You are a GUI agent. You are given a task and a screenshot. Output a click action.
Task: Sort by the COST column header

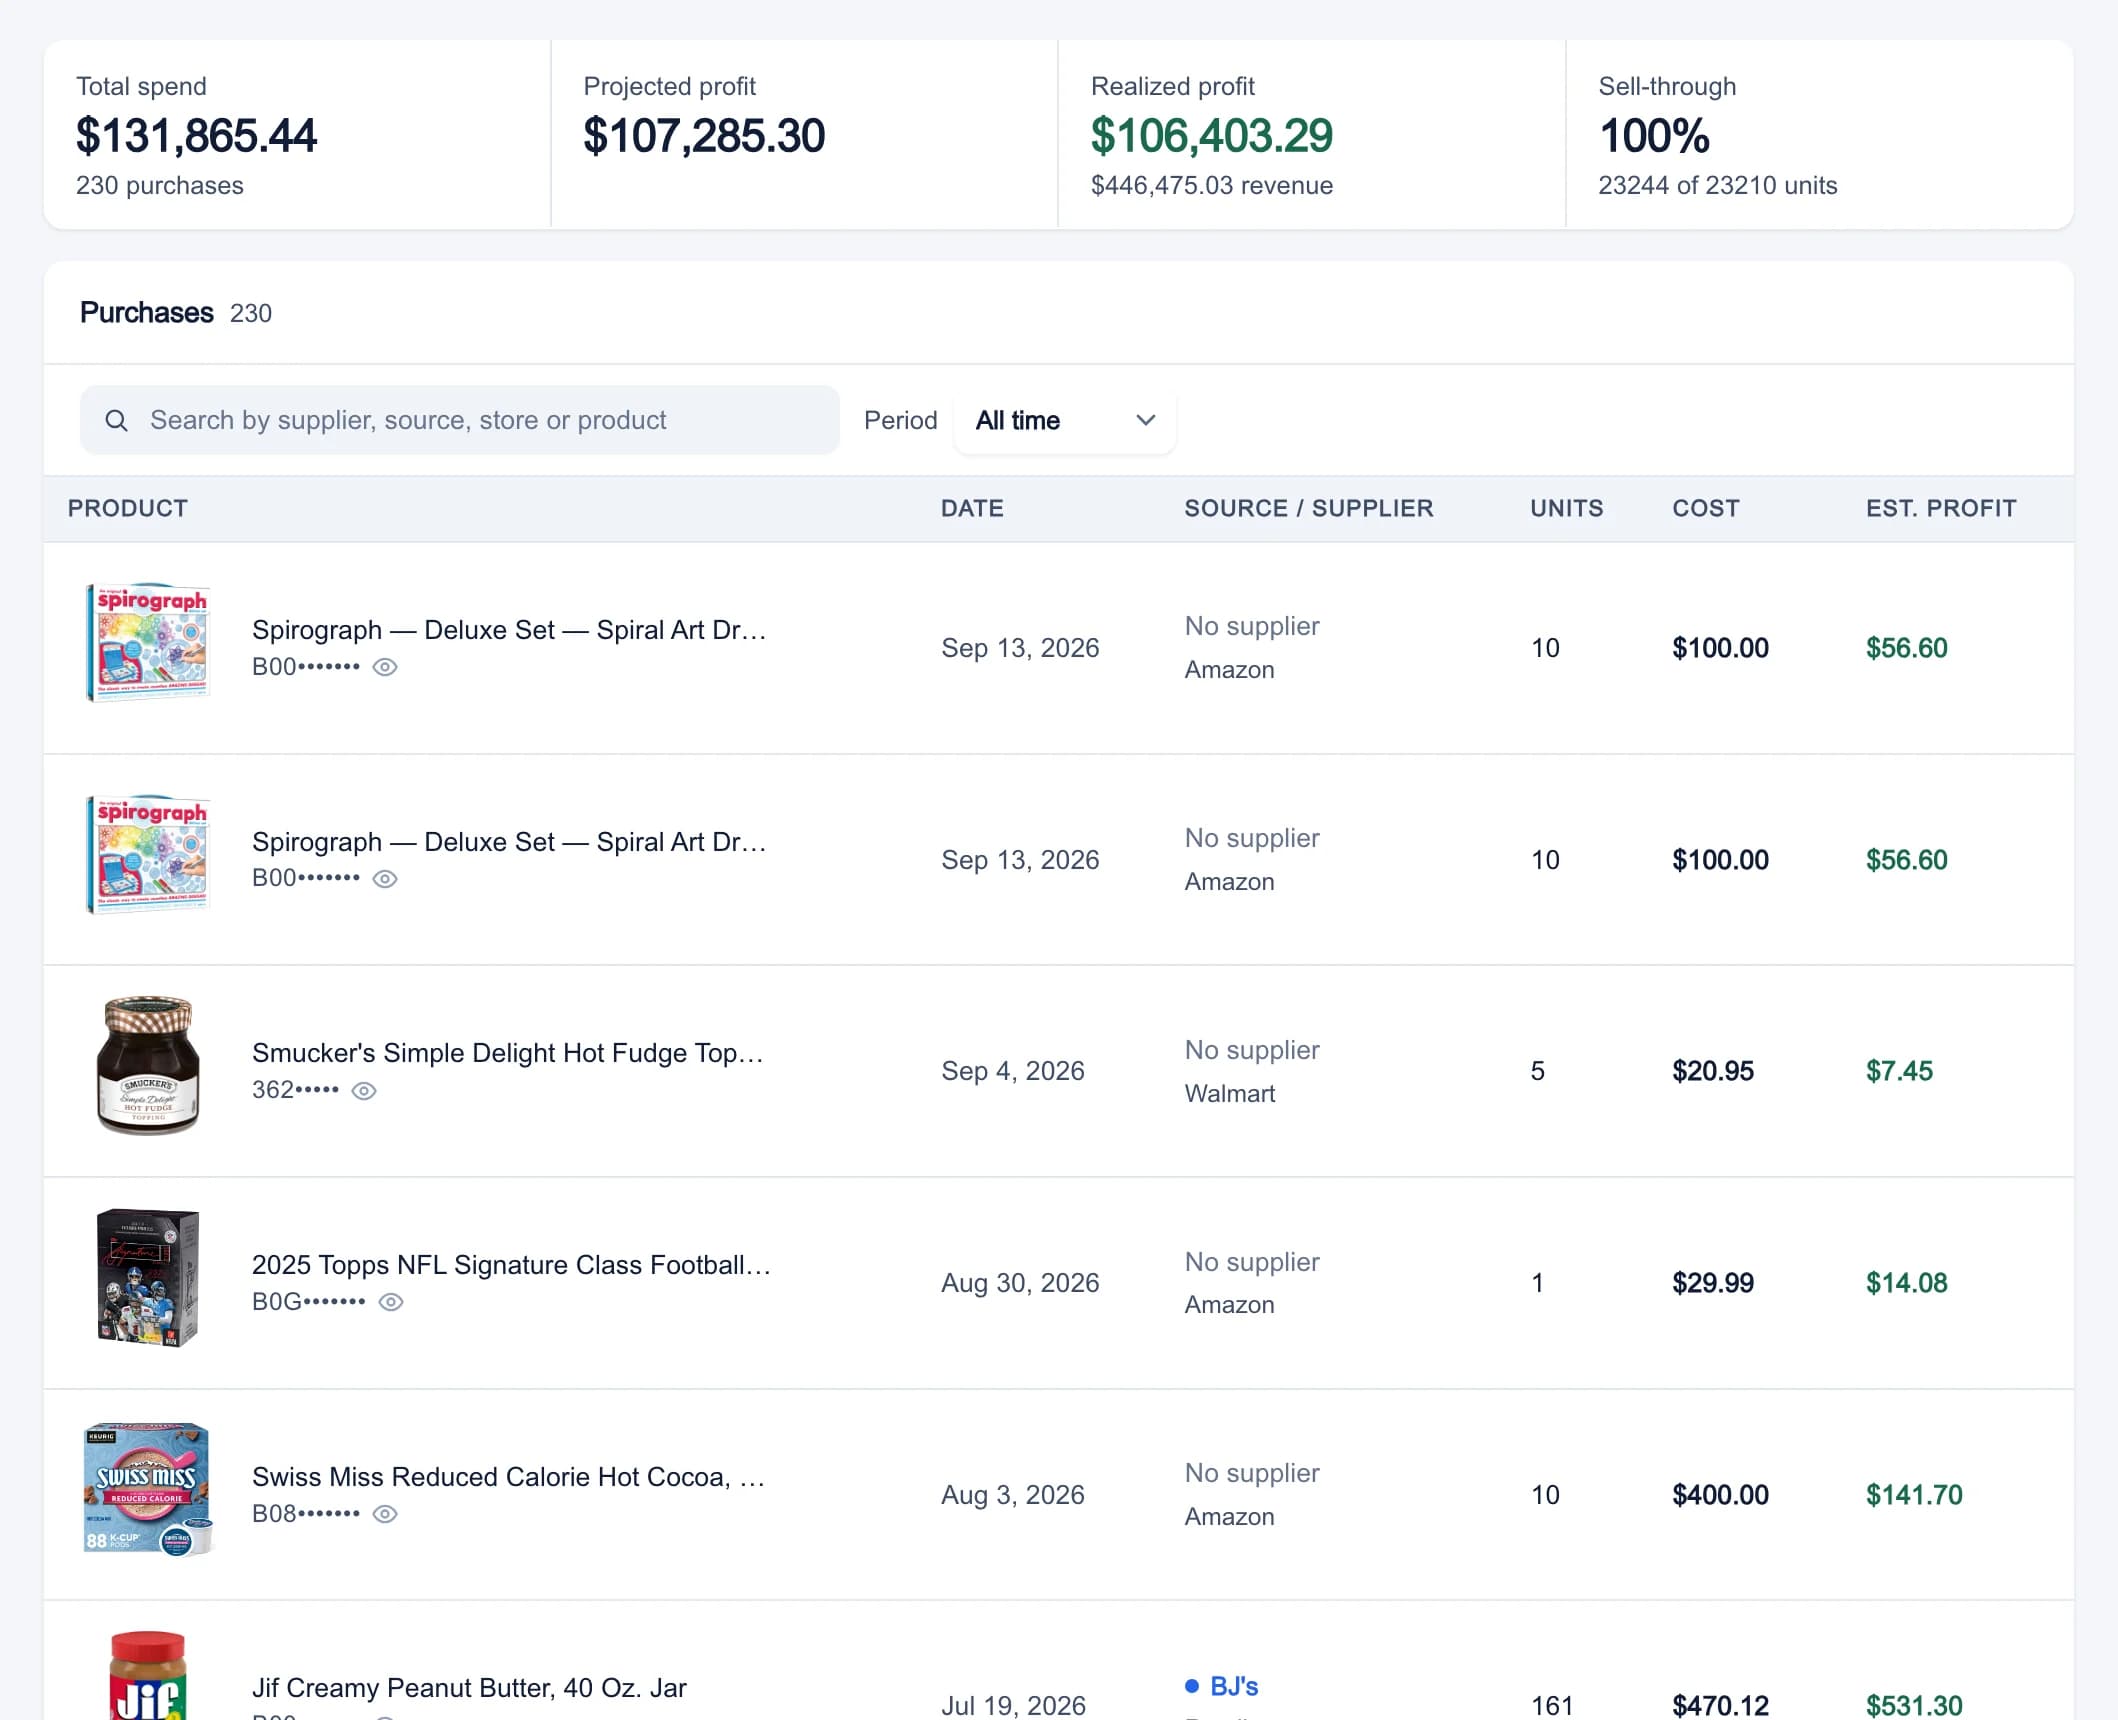coord(1705,508)
